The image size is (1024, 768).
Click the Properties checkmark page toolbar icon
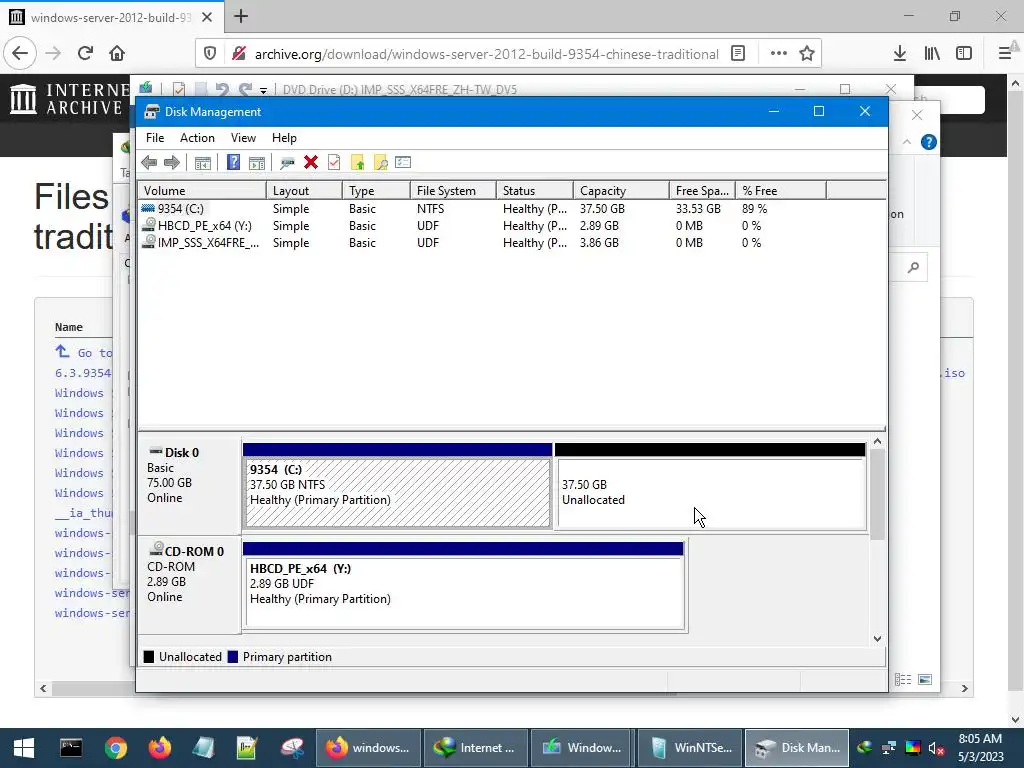pyautogui.click(x=334, y=163)
